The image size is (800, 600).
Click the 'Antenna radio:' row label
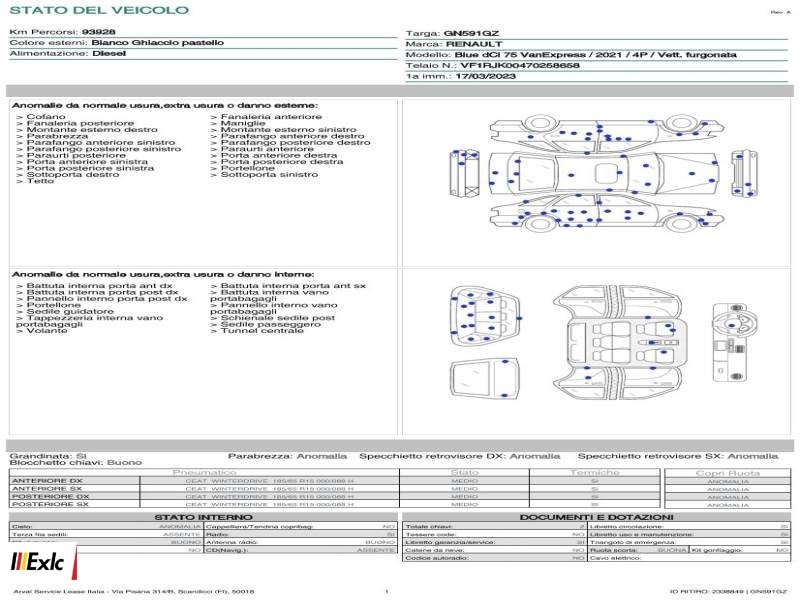pyautogui.click(x=232, y=542)
